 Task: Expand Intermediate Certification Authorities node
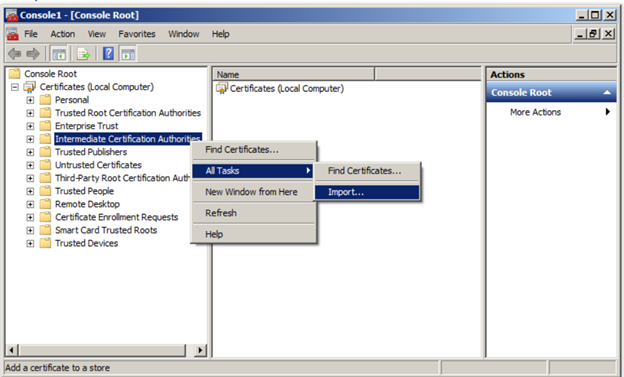[30, 139]
